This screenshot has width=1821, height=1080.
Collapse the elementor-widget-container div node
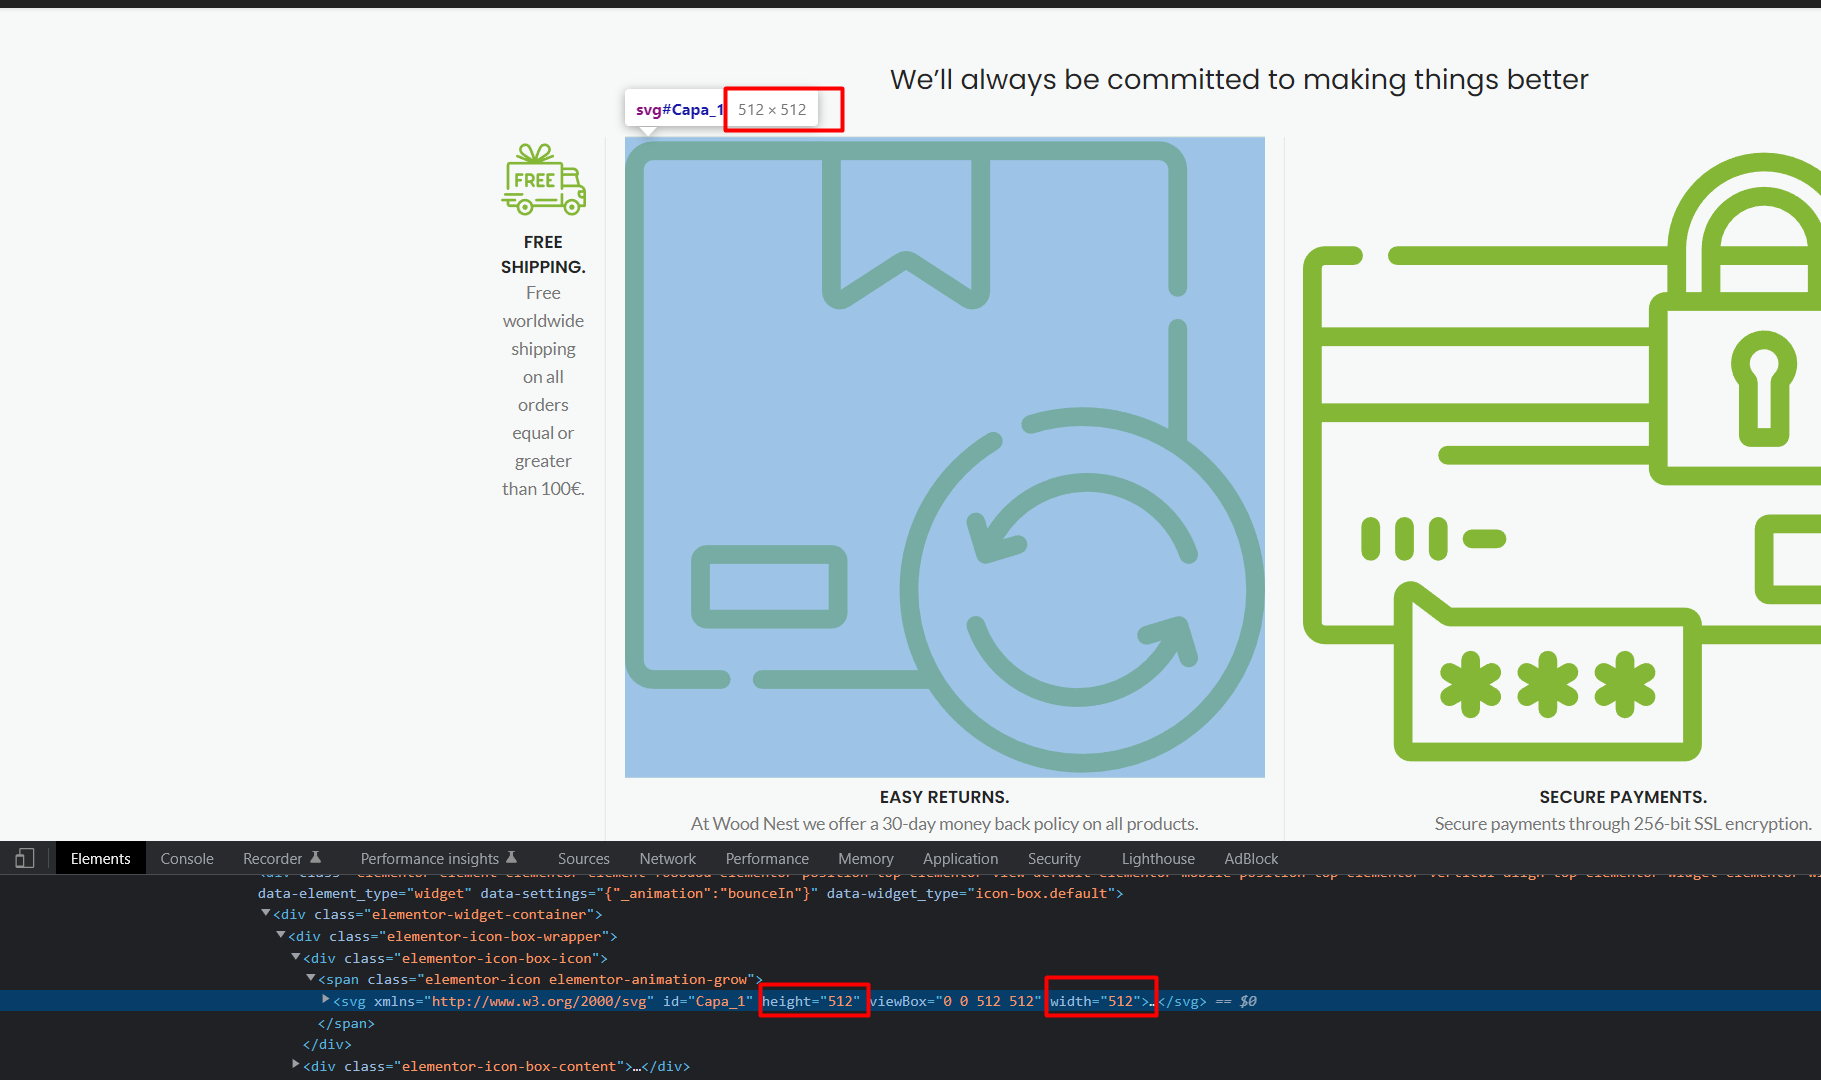(x=265, y=913)
